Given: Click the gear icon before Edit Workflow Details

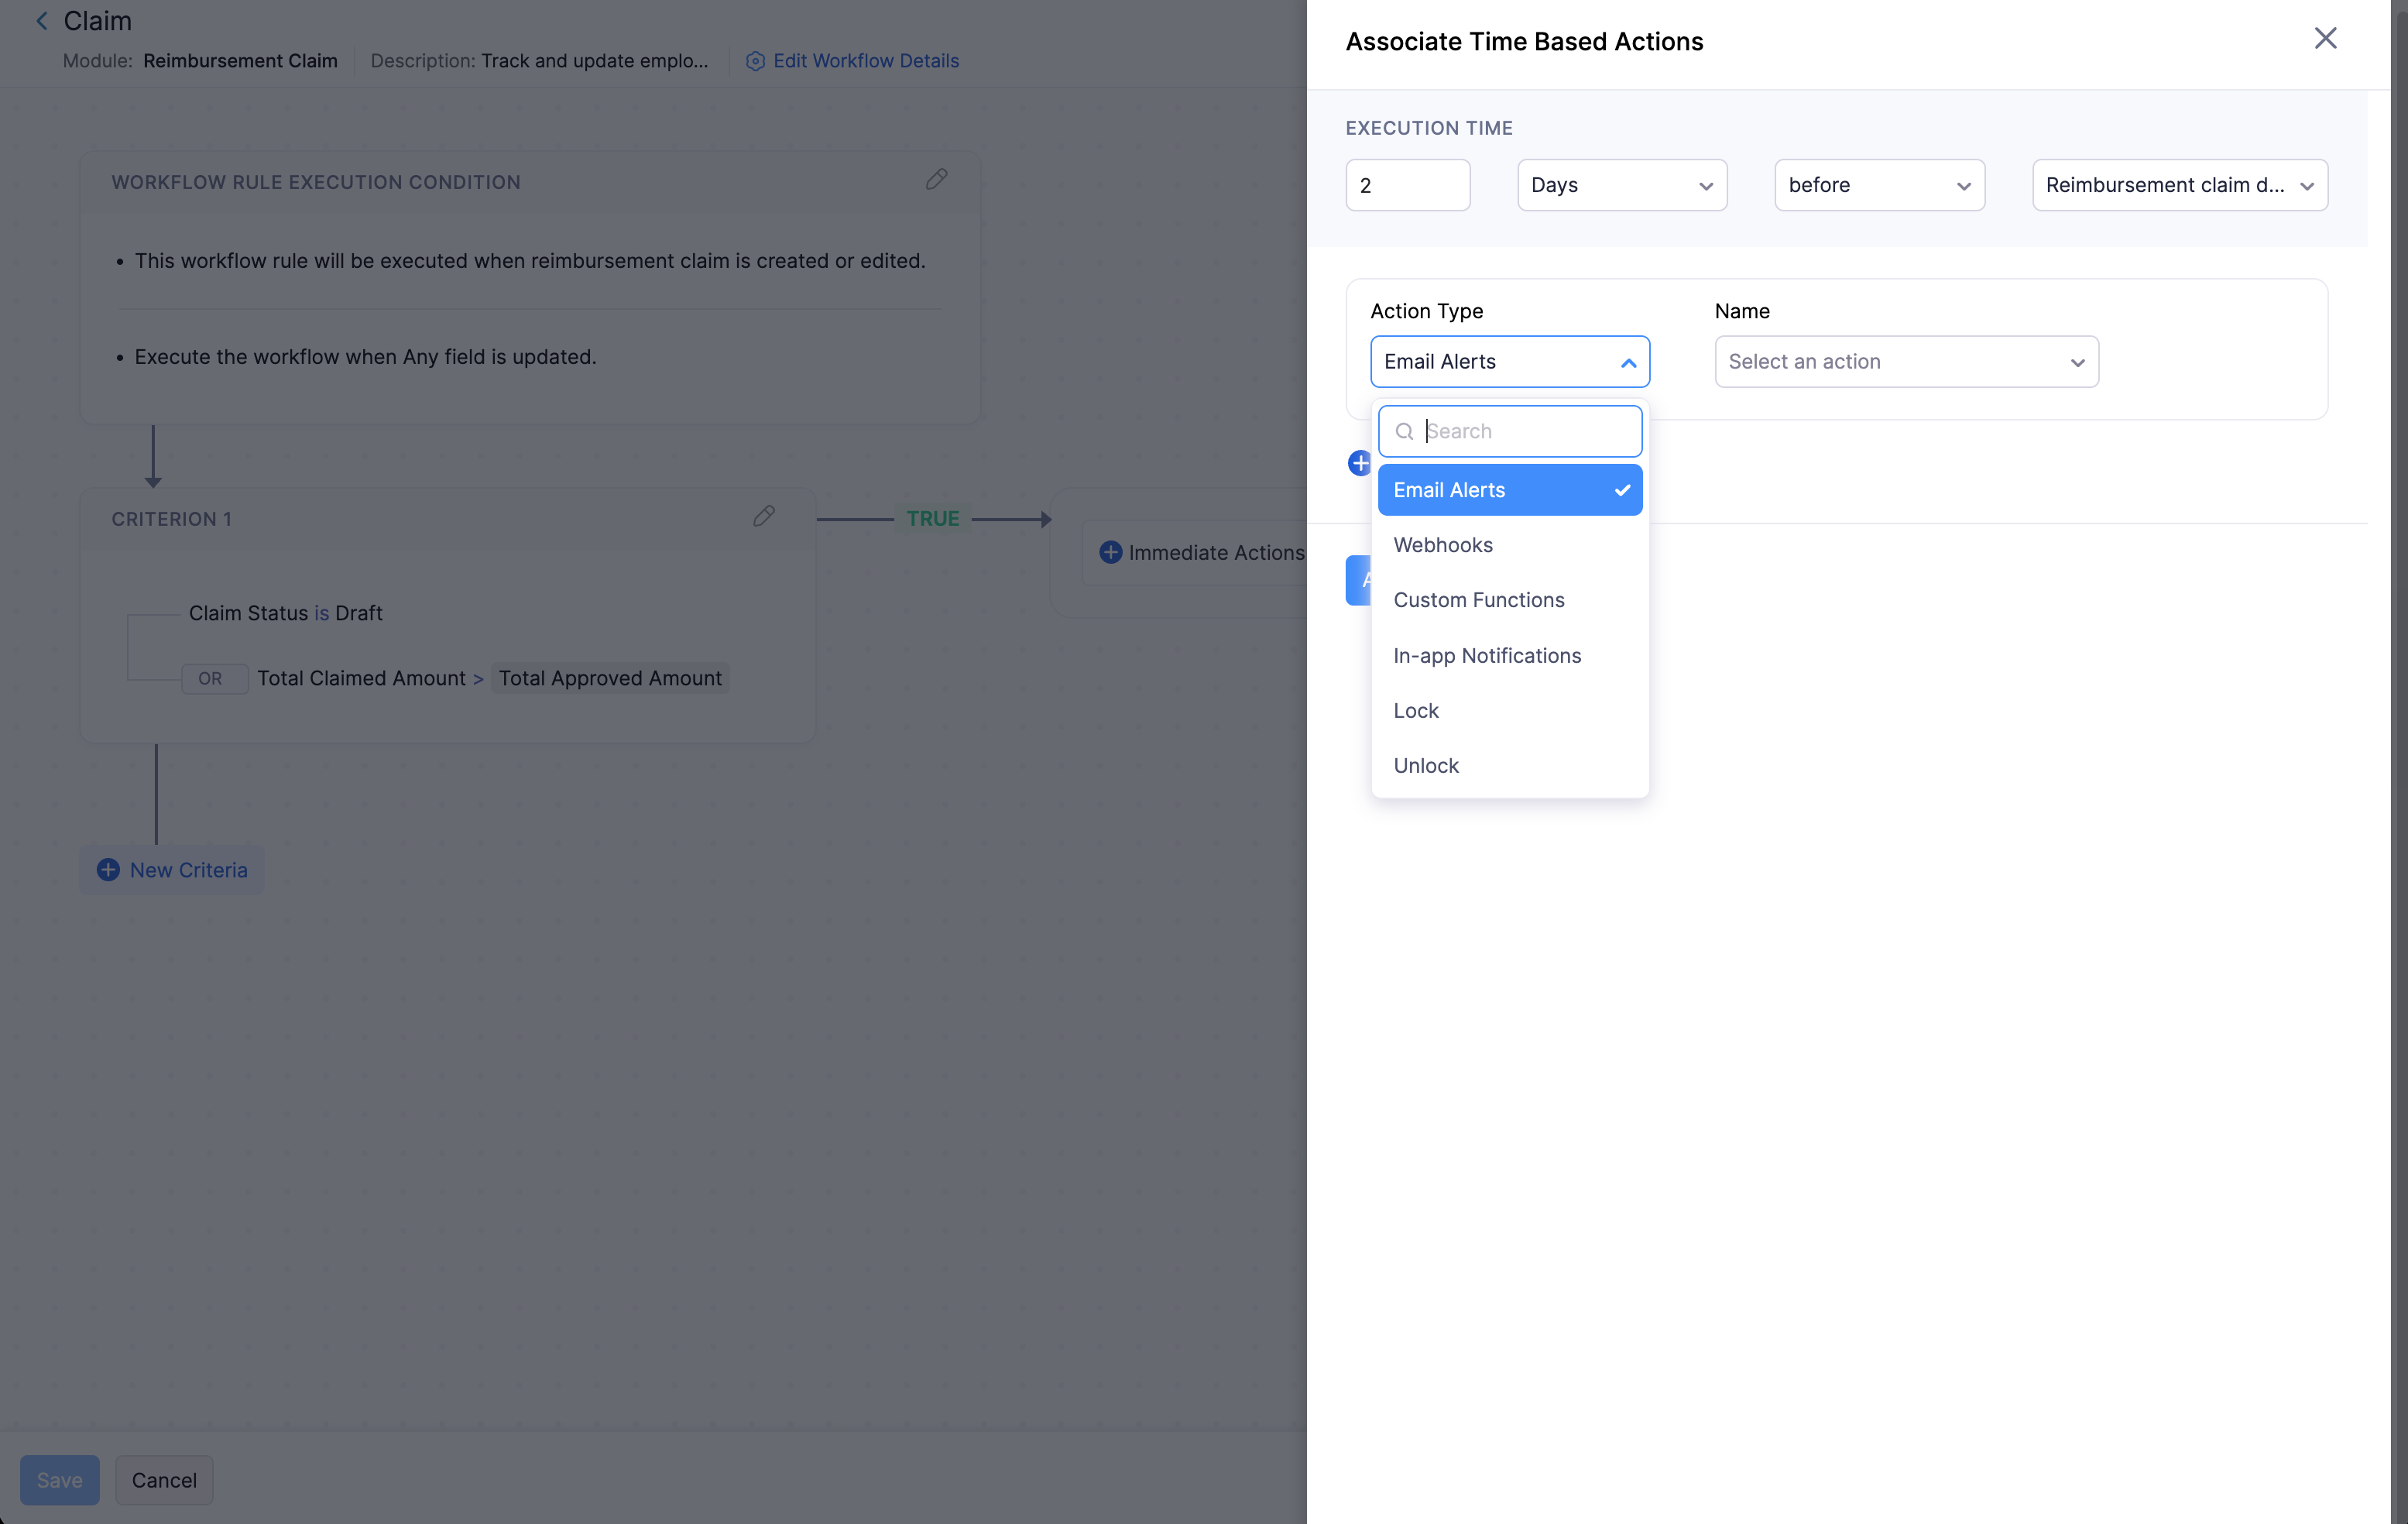Looking at the screenshot, I should [755, 61].
